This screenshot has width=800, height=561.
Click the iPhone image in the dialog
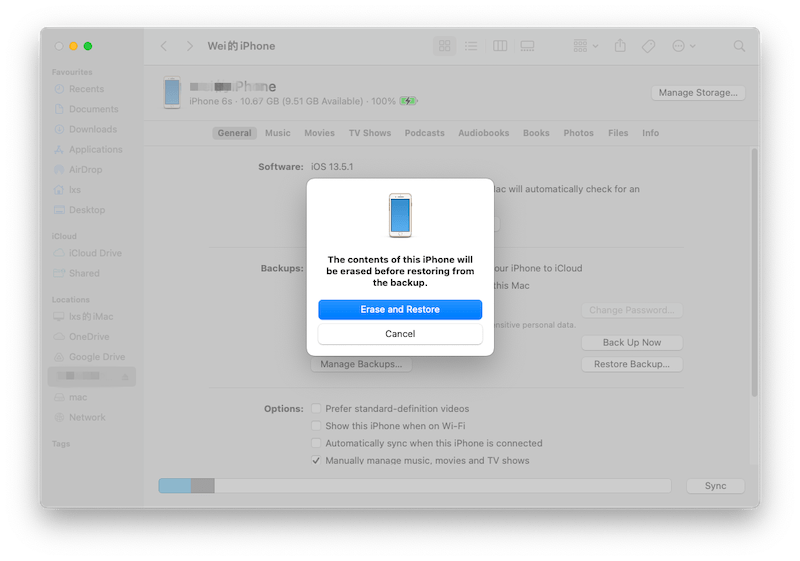401,215
